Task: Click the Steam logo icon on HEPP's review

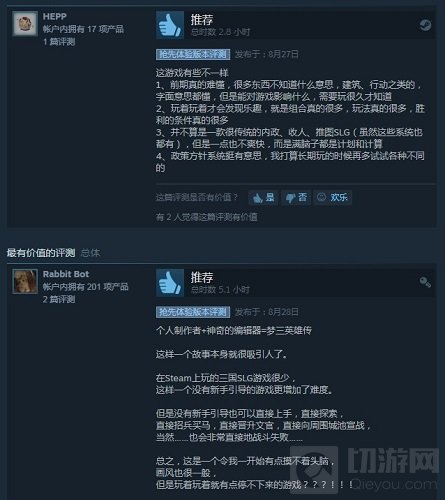Action: pyautogui.click(x=425, y=25)
